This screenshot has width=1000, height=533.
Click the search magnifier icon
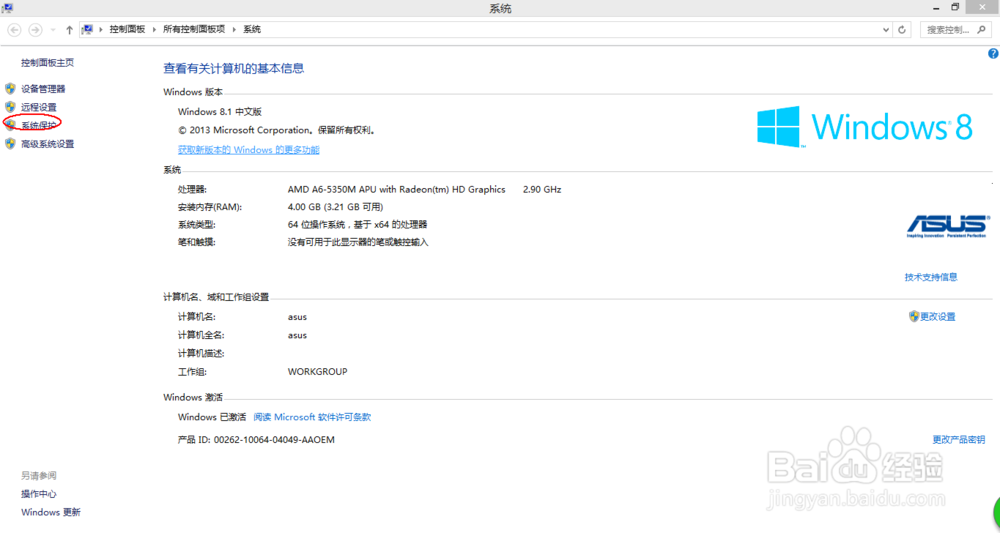tap(982, 29)
